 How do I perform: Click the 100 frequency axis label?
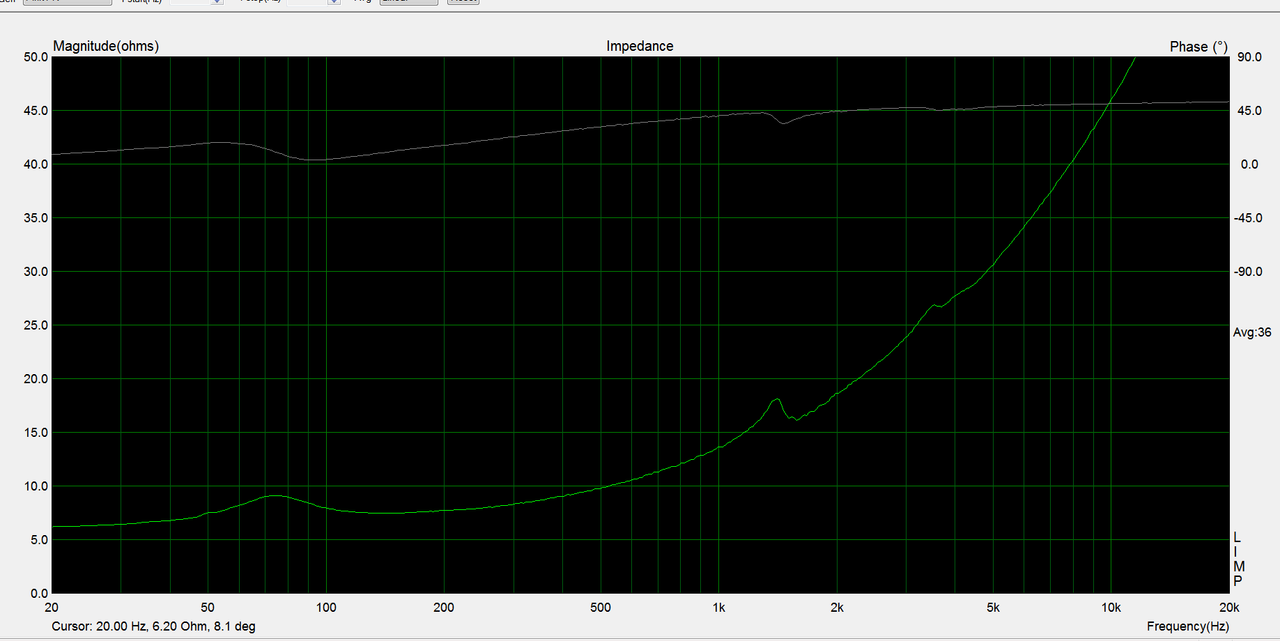pos(326,607)
